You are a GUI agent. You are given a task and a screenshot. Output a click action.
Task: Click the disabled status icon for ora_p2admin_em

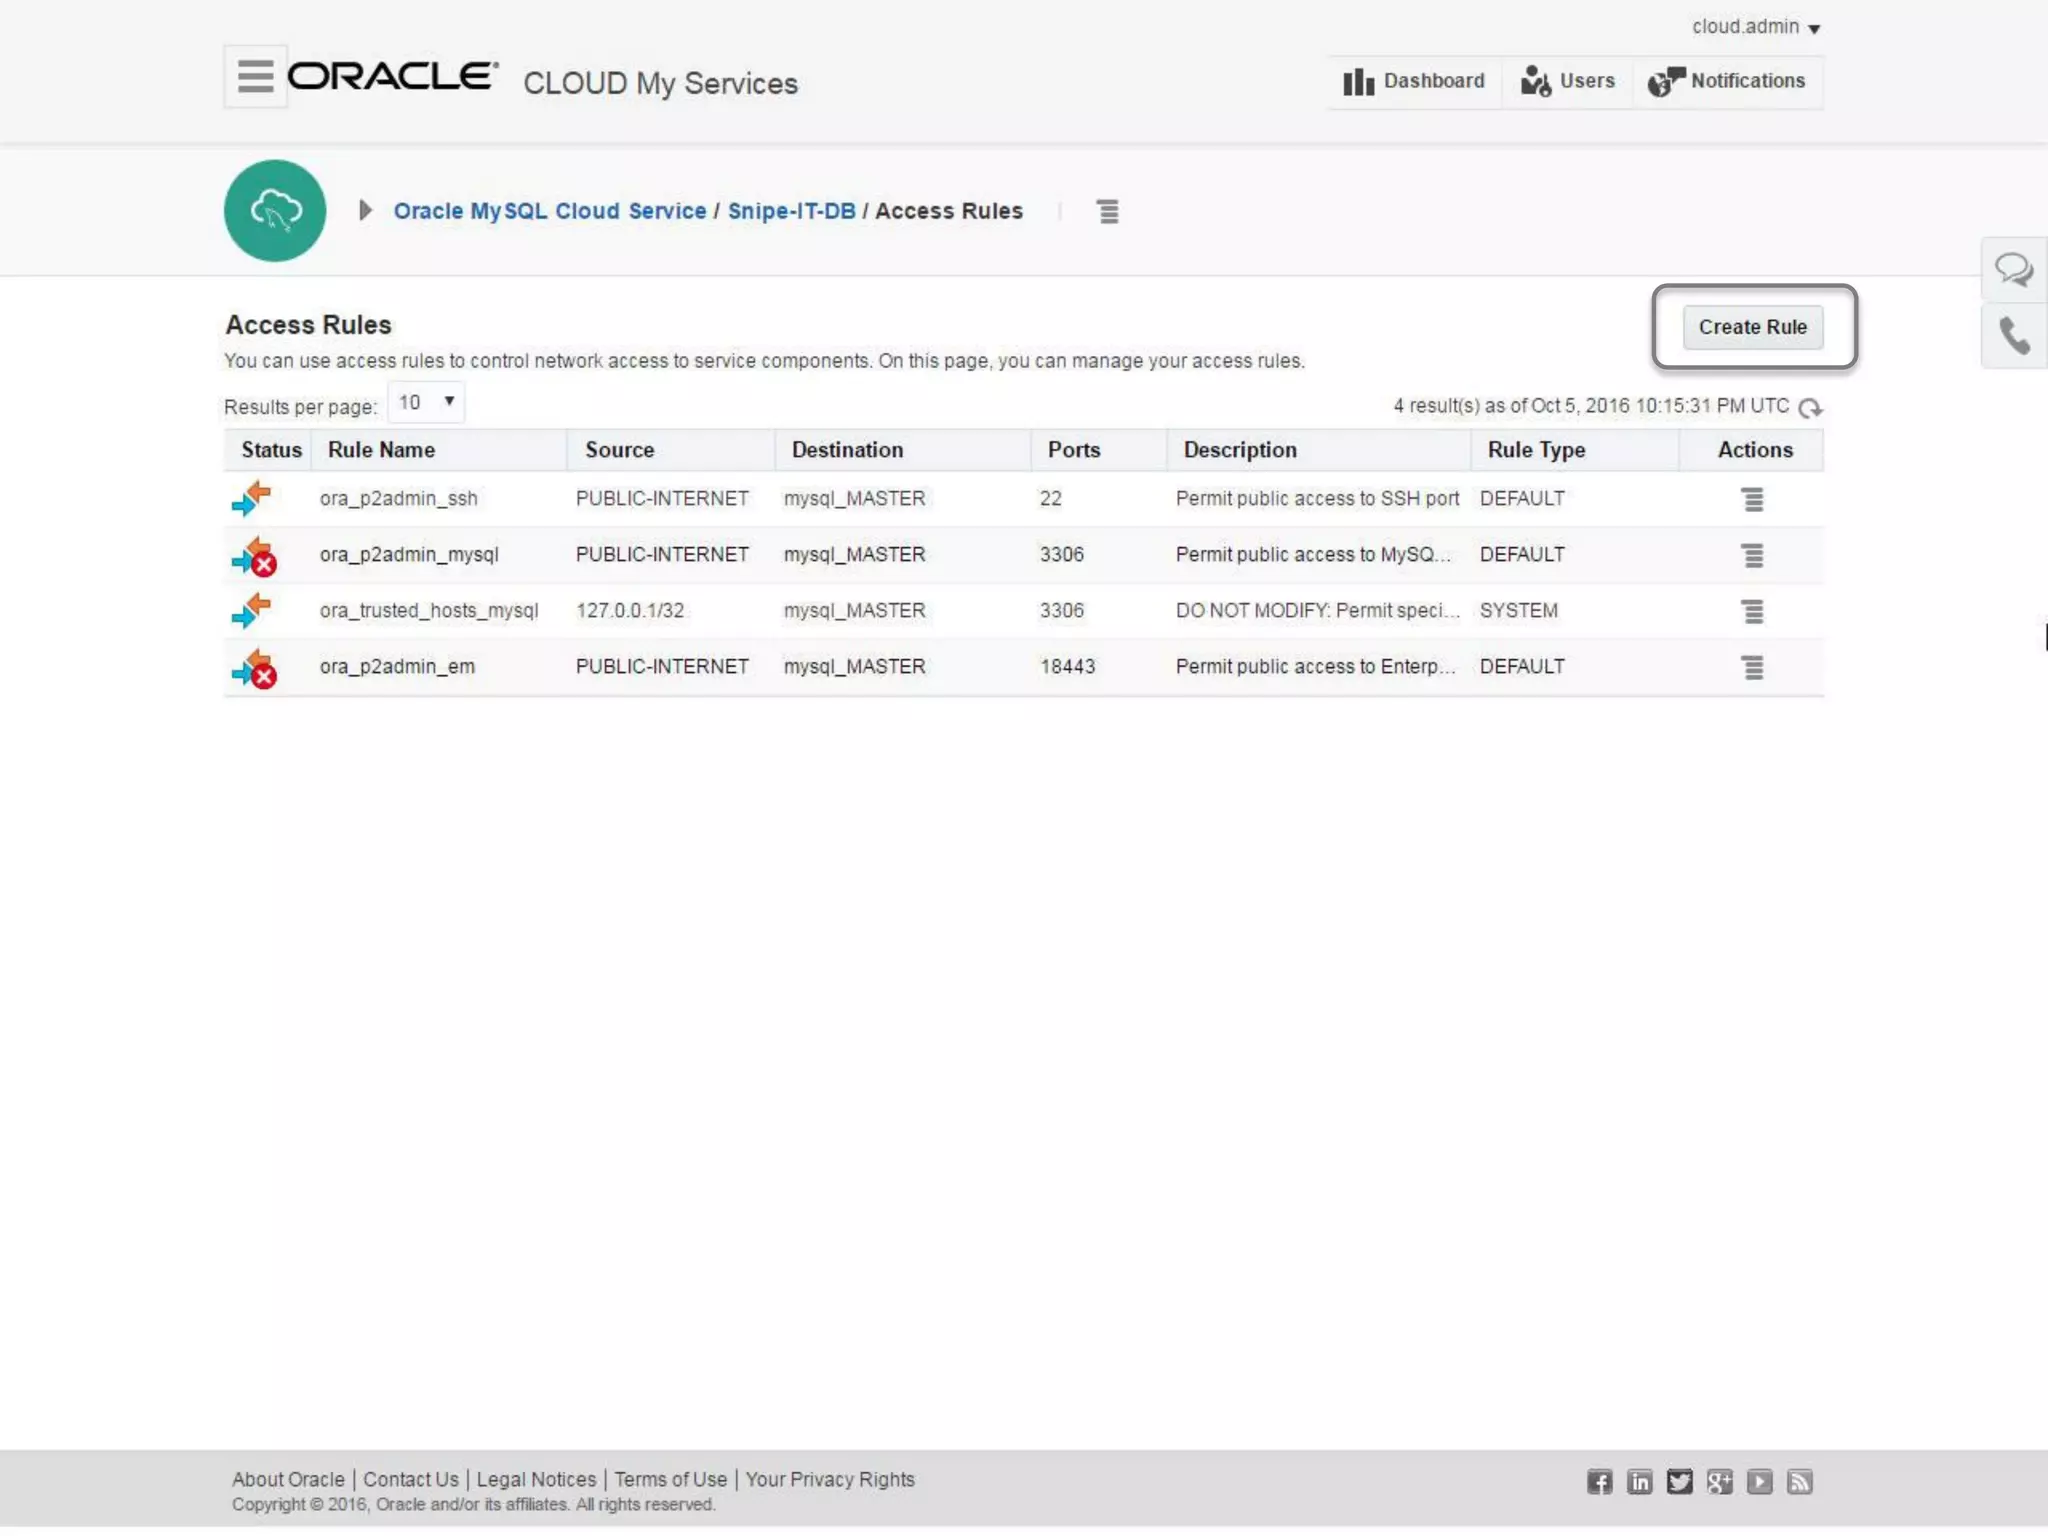pos(254,667)
